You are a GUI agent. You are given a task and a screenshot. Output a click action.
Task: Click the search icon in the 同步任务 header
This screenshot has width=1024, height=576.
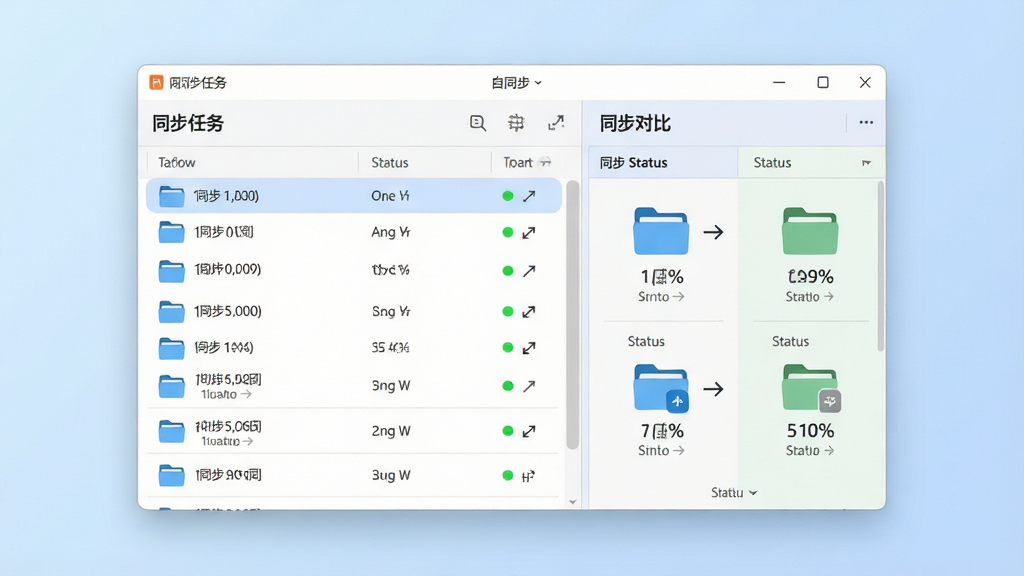point(477,123)
